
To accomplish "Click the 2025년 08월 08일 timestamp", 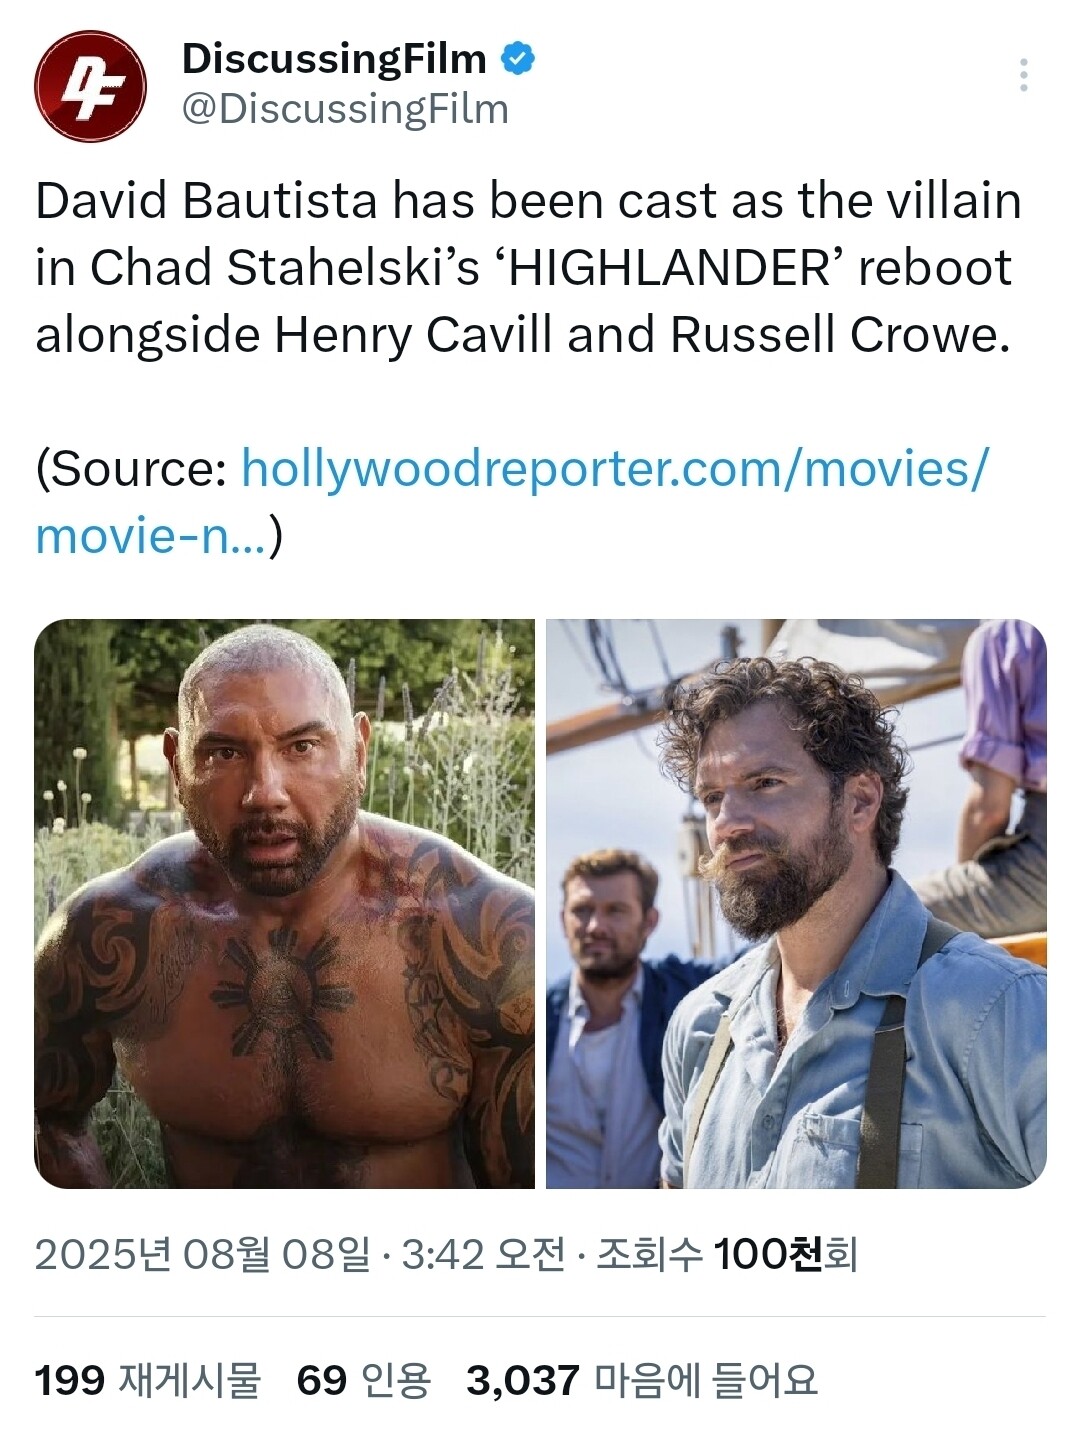I will pyautogui.click(x=201, y=1254).
